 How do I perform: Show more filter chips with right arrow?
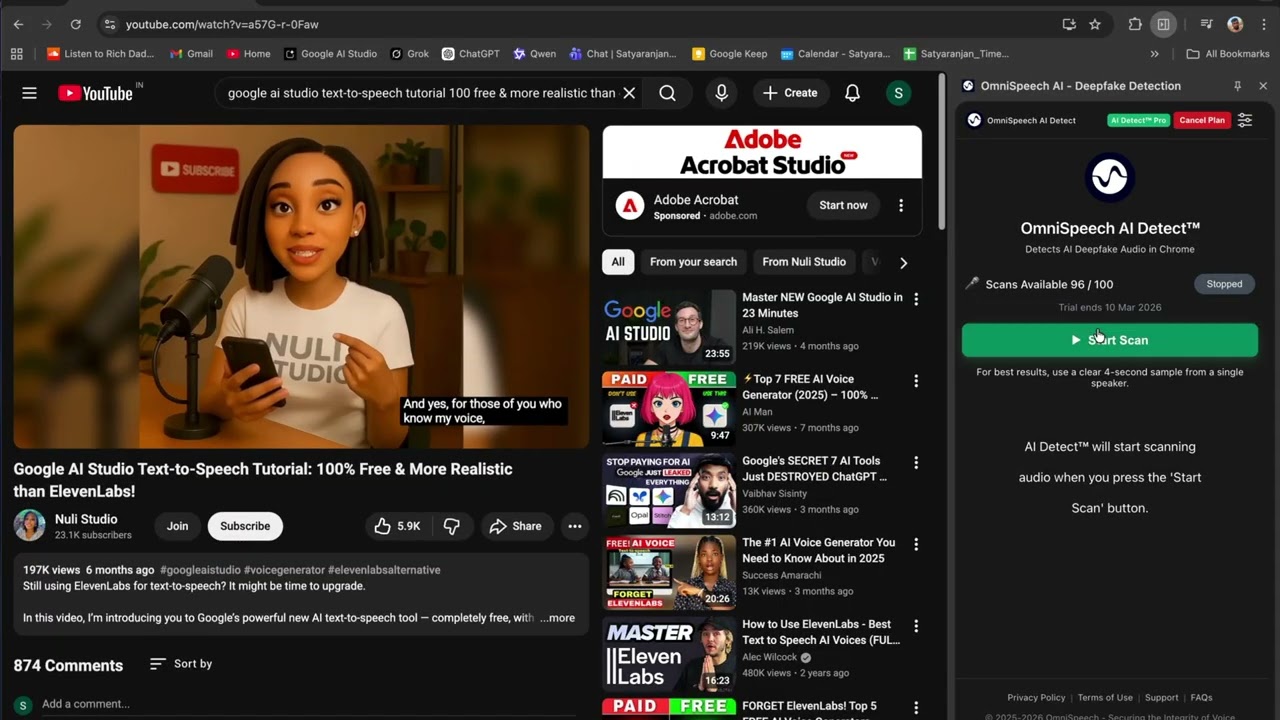coord(903,263)
